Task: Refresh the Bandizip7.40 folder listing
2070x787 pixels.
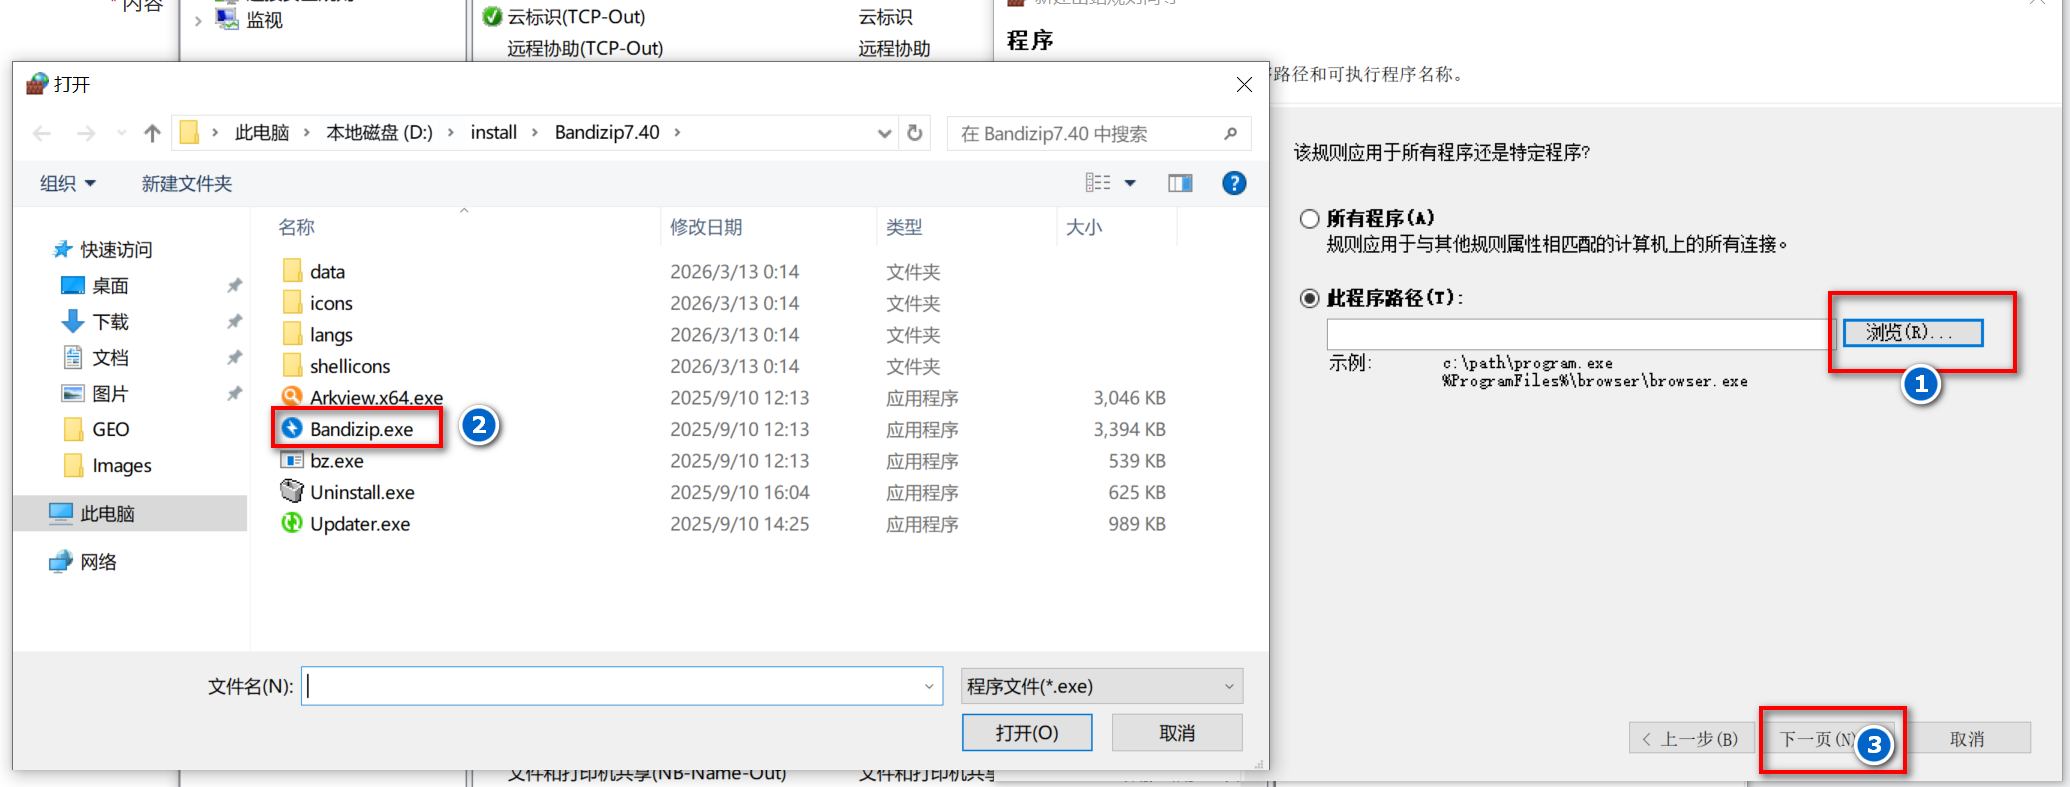Action: click(x=914, y=133)
